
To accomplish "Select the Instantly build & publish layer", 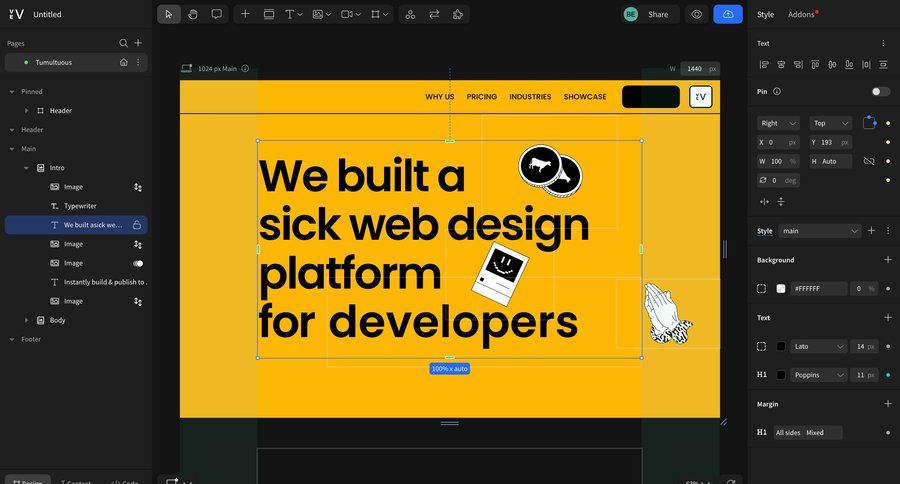I will (105, 282).
